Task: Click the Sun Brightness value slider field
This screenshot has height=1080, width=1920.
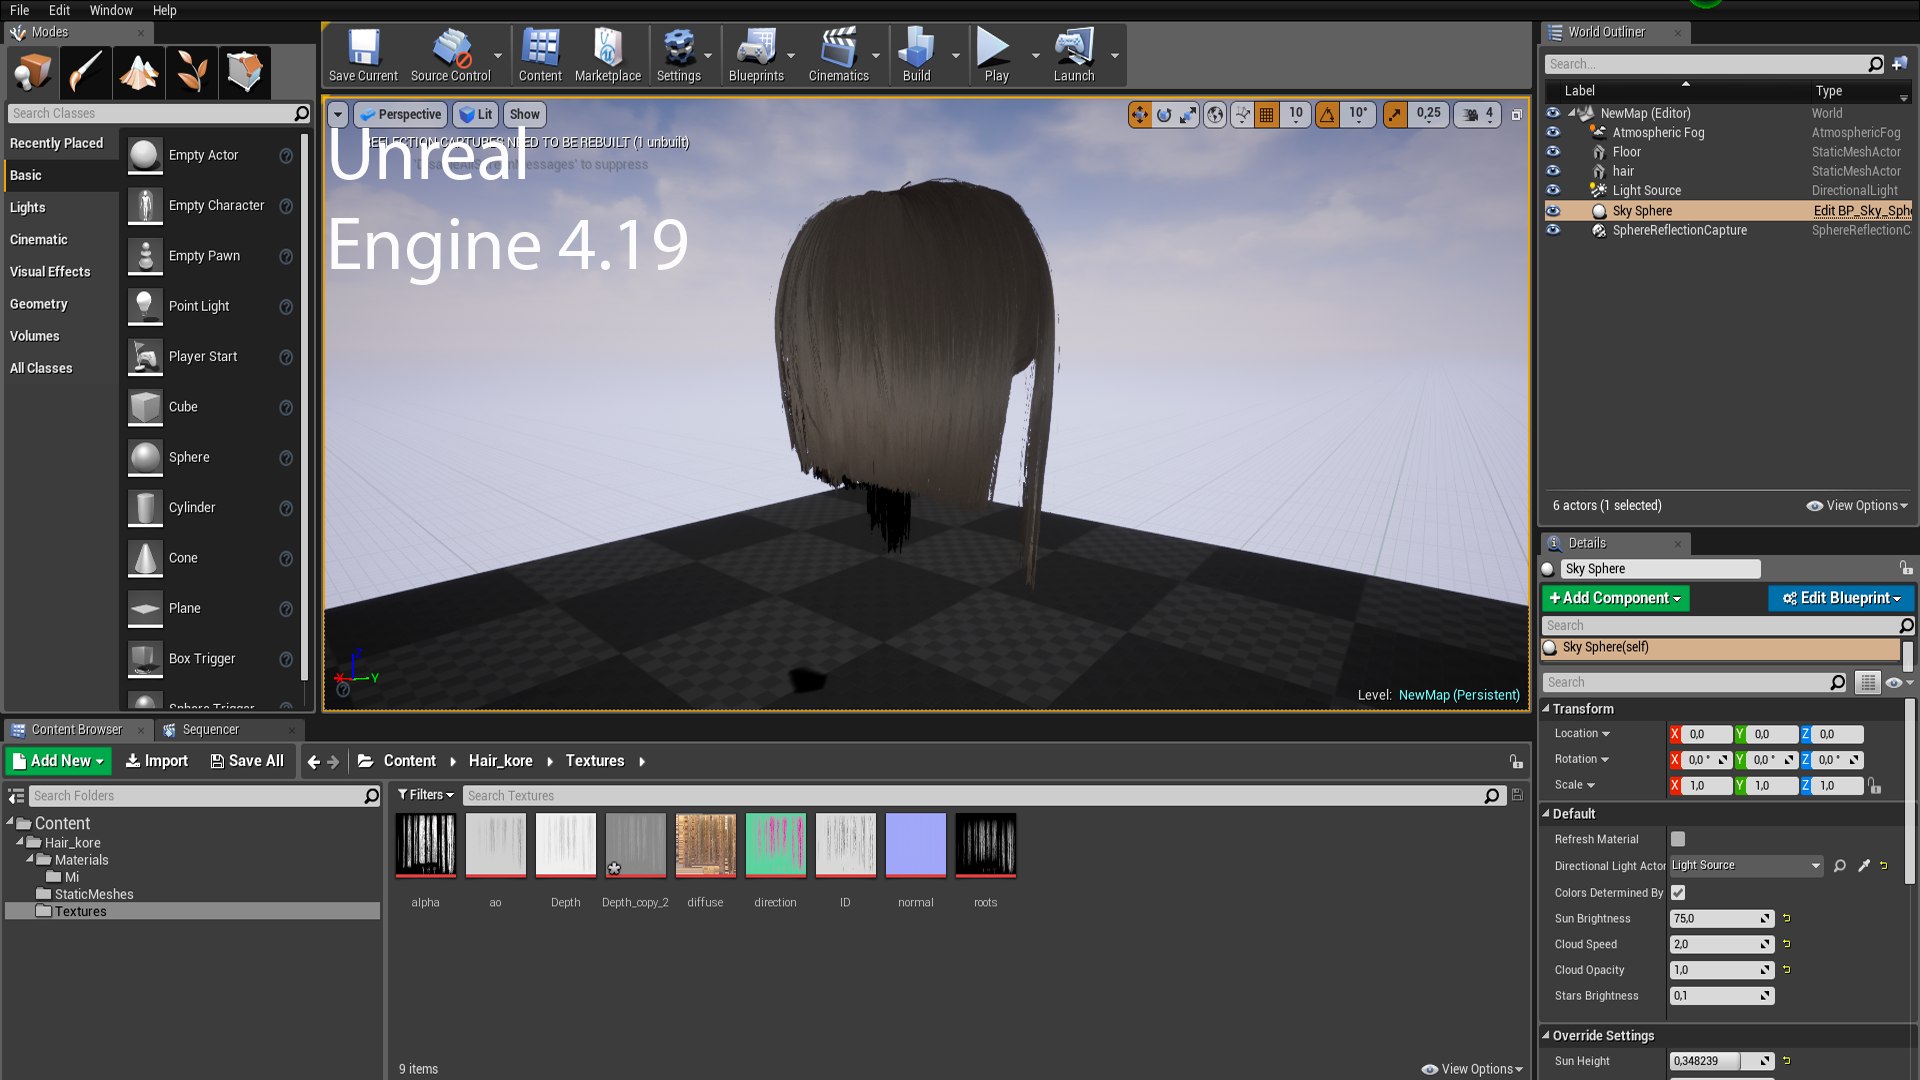Action: coord(1721,919)
